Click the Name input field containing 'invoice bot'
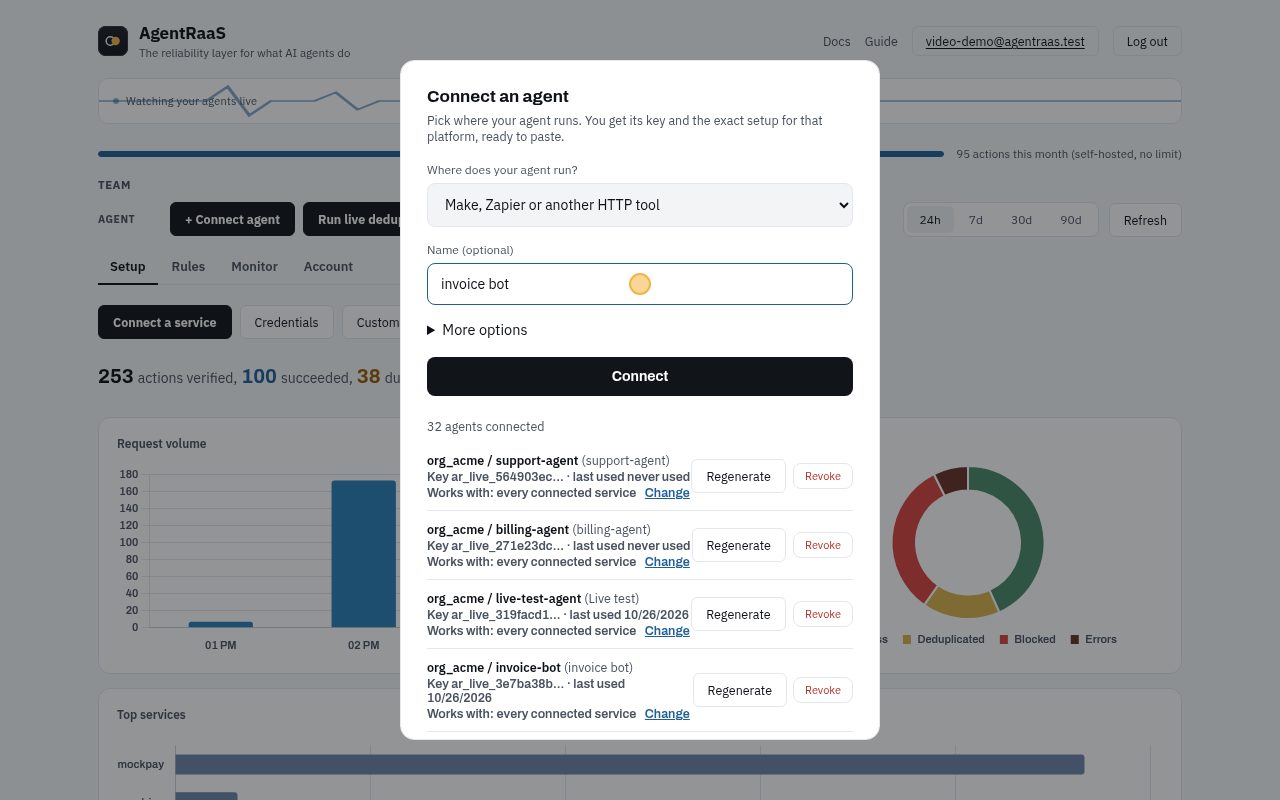This screenshot has width=1280, height=800. [640, 284]
